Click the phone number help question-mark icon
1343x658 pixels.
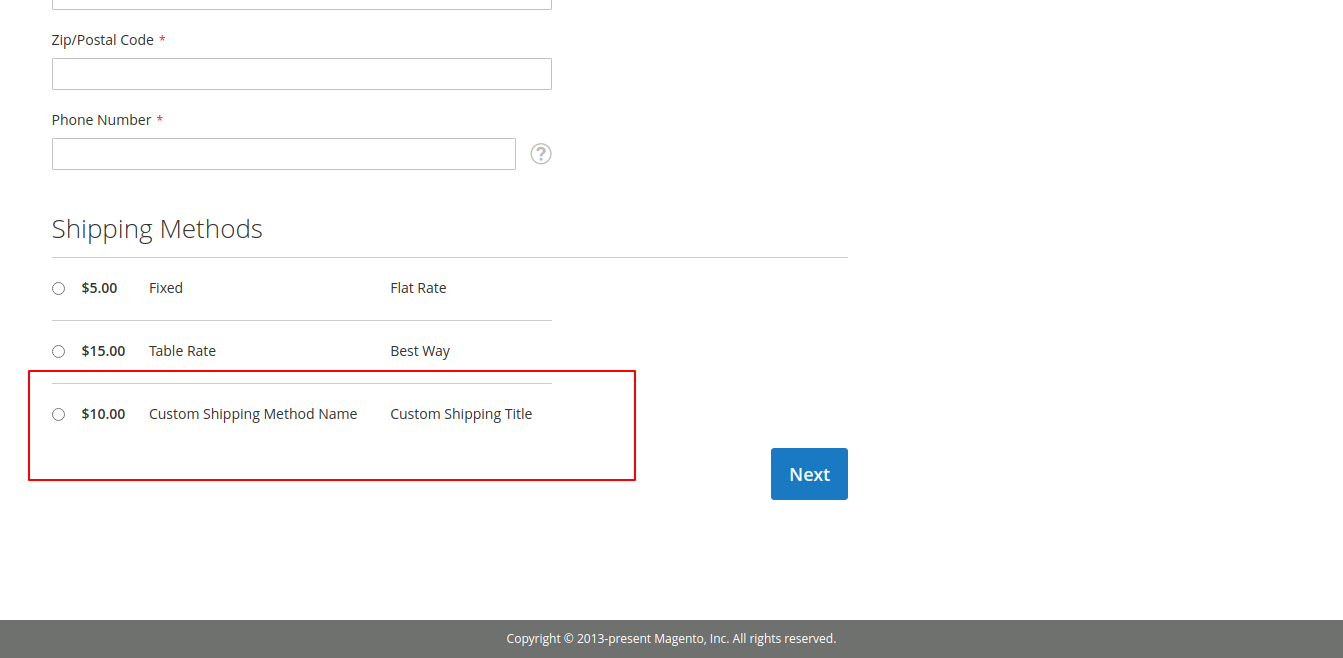[541, 154]
